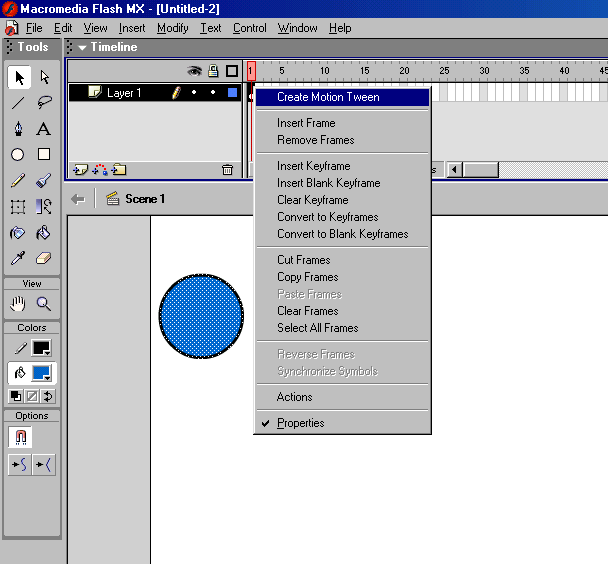Collapse the Timeline panel
The height and width of the screenshot is (564, 608).
click(82, 47)
